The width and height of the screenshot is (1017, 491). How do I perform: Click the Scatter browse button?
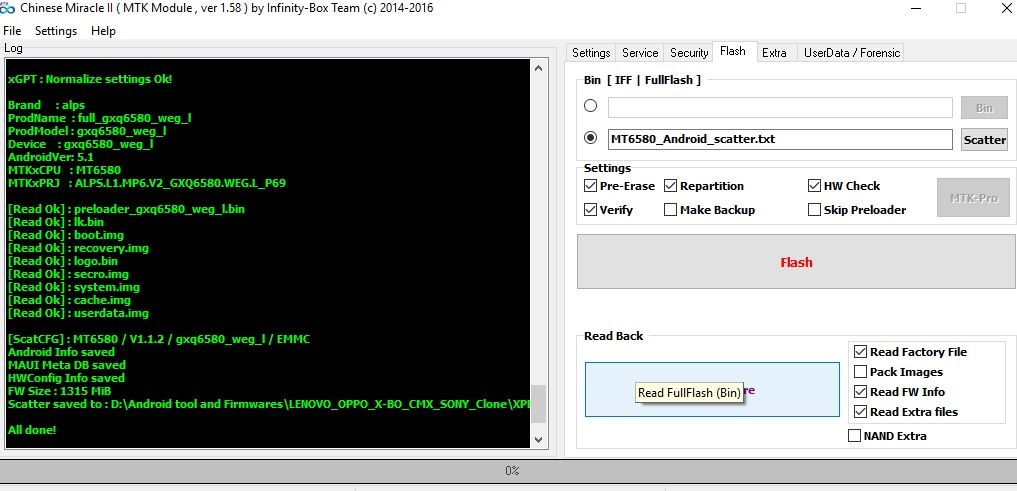(x=984, y=139)
